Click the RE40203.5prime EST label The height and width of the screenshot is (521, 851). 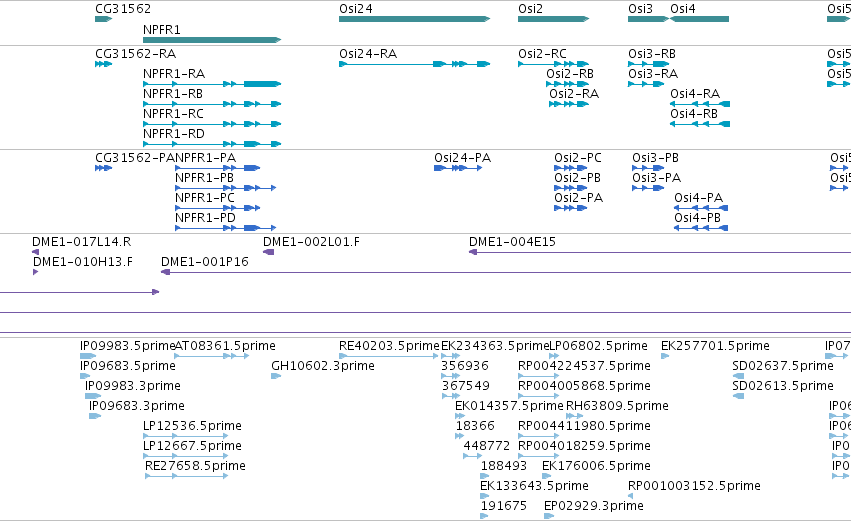(x=389, y=346)
